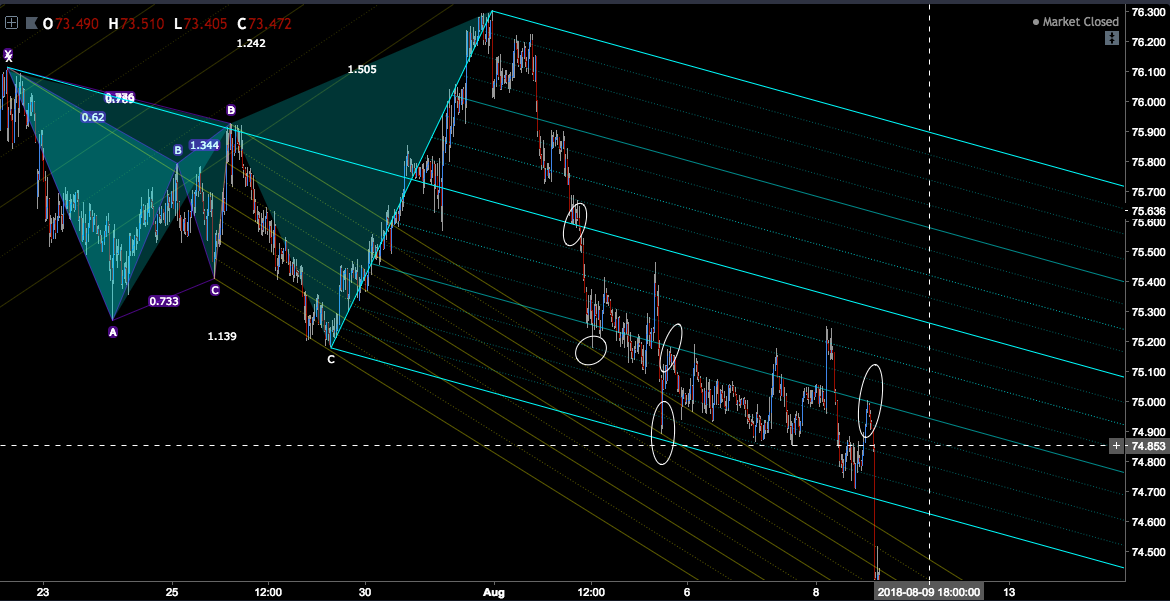1170x601 pixels.
Task: Select the large white ellipse near 75.100
Action: tap(871, 400)
